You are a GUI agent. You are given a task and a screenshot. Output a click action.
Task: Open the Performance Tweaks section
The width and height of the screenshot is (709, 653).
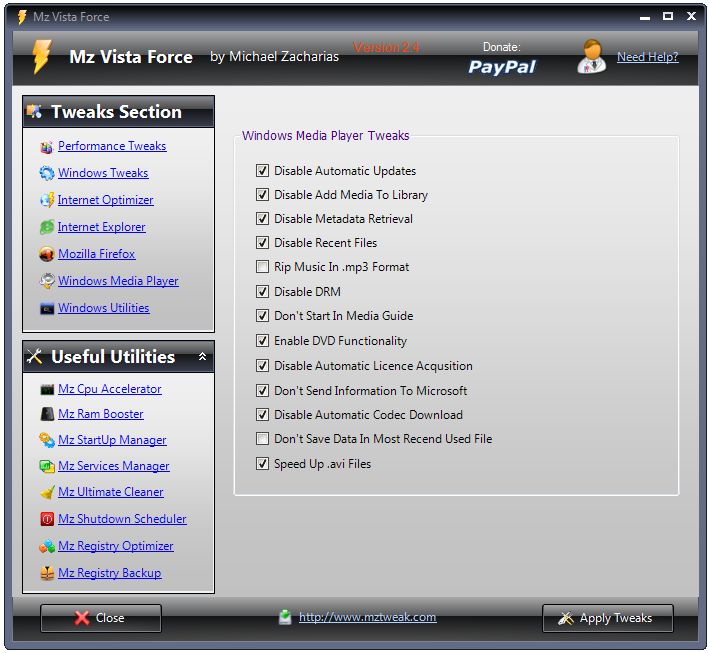(112, 146)
